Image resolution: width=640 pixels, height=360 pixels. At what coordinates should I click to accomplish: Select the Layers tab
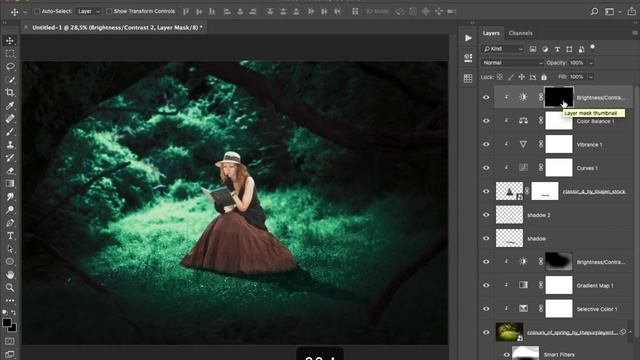point(491,33)
